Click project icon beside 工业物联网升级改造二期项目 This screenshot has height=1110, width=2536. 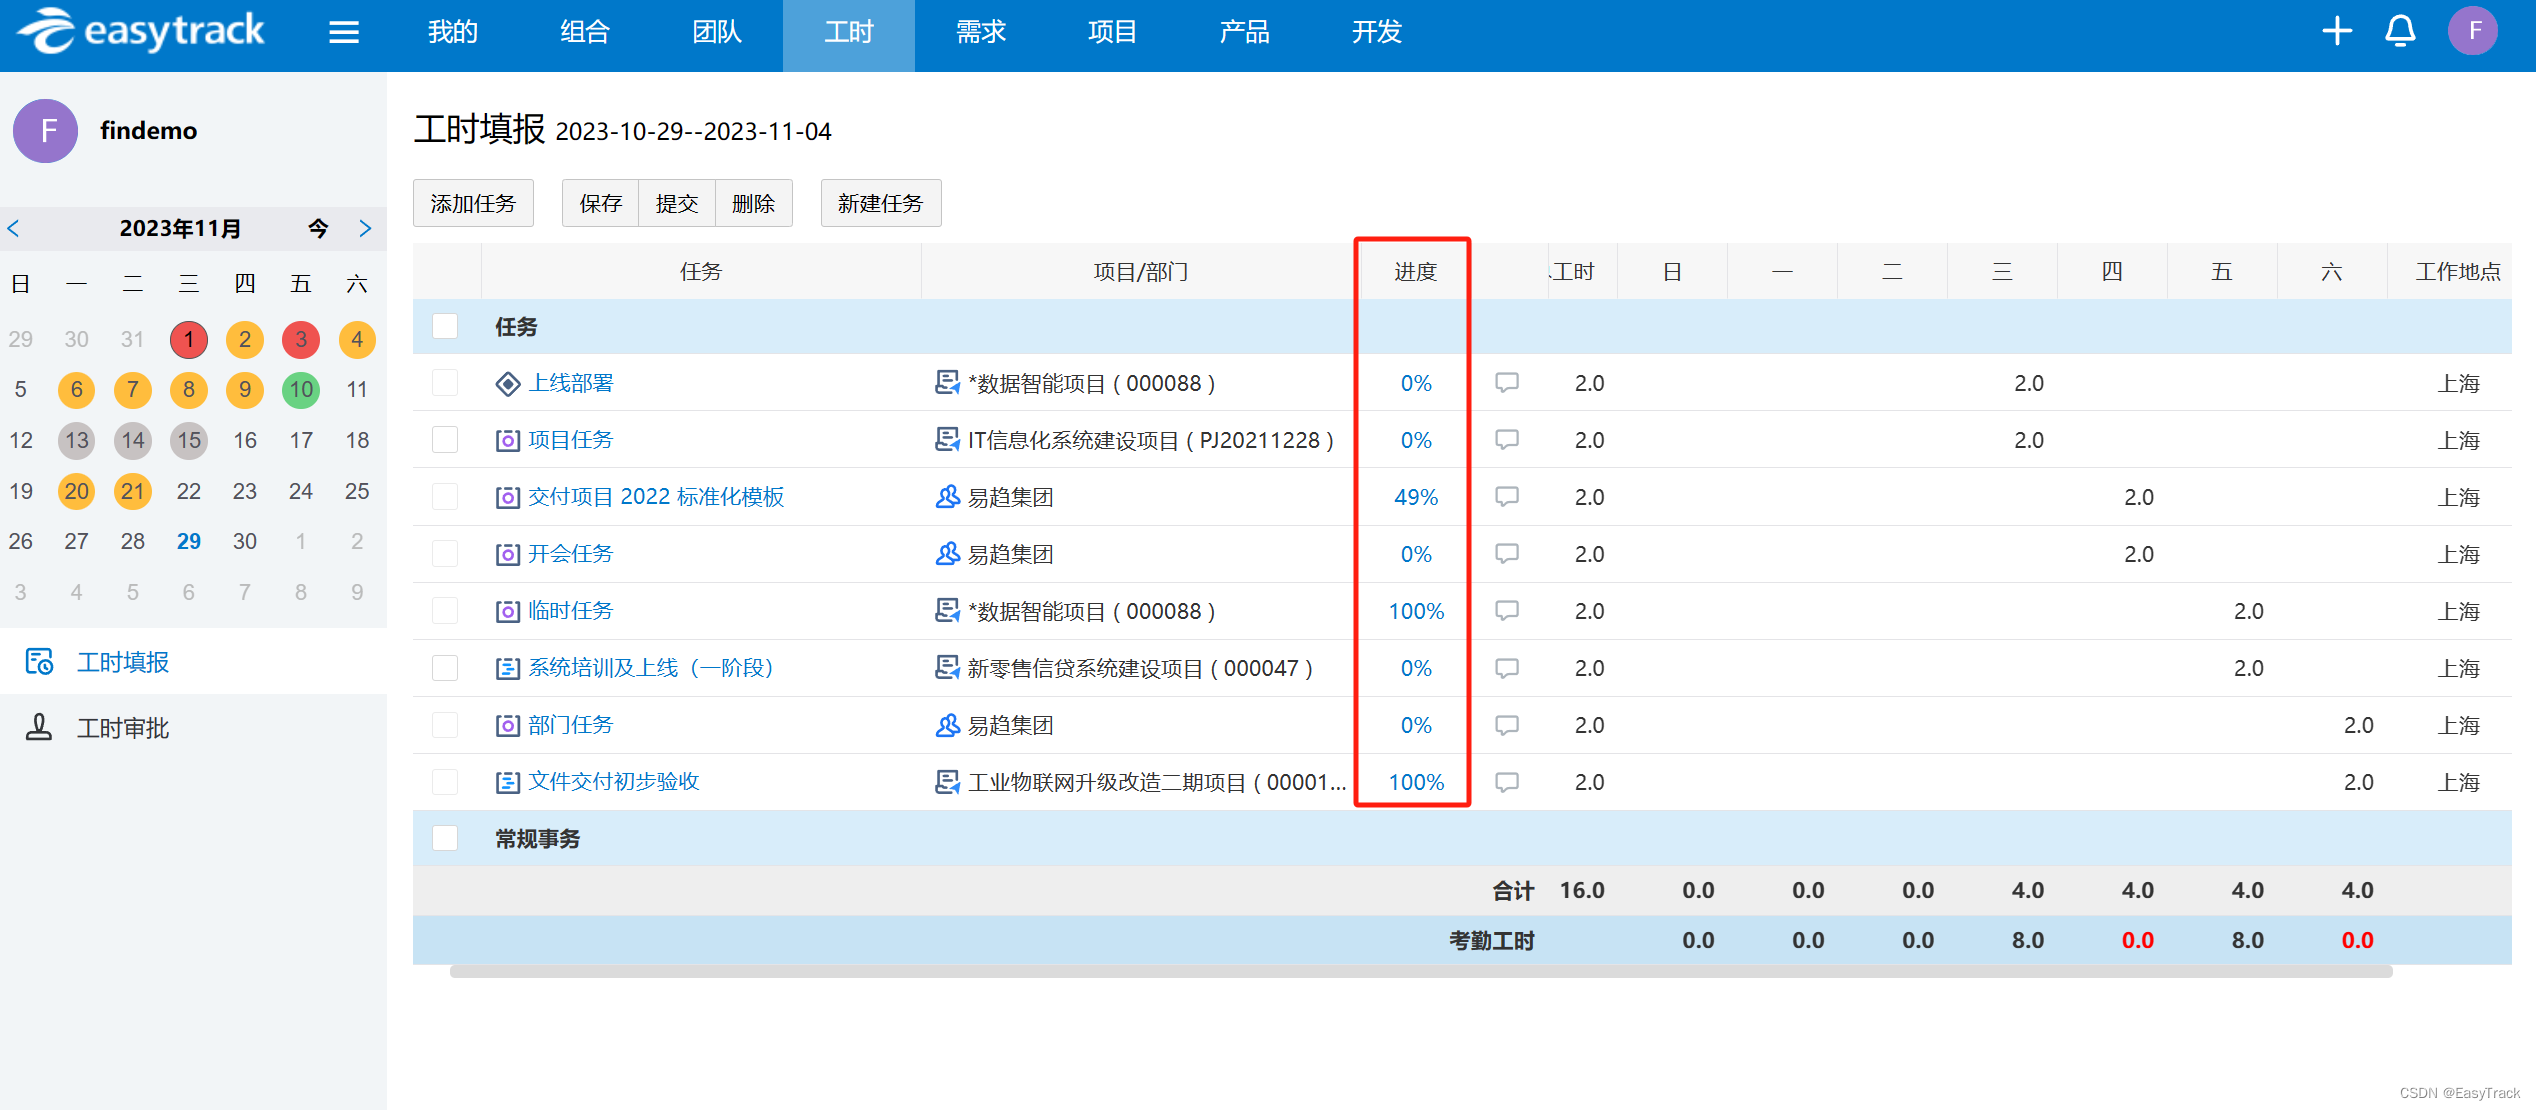coord(947,781)
